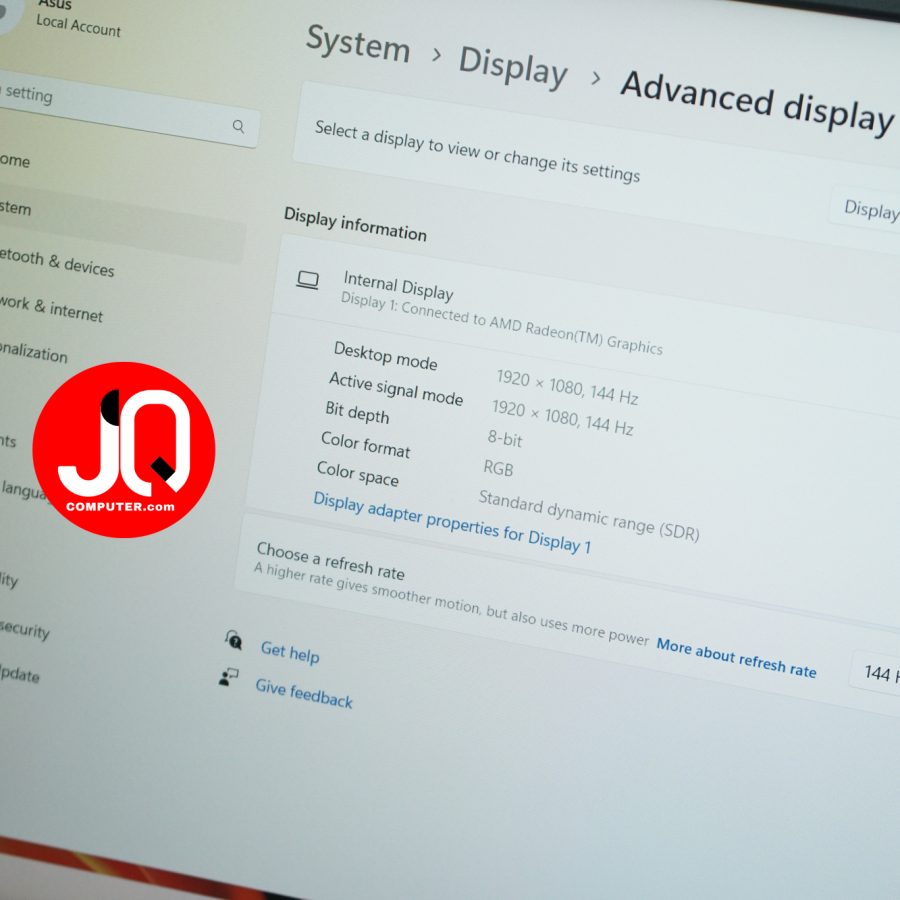This screenshot has height=900, width=900.
Task: Open the display selection dropdown
Action: click(866, 209)
